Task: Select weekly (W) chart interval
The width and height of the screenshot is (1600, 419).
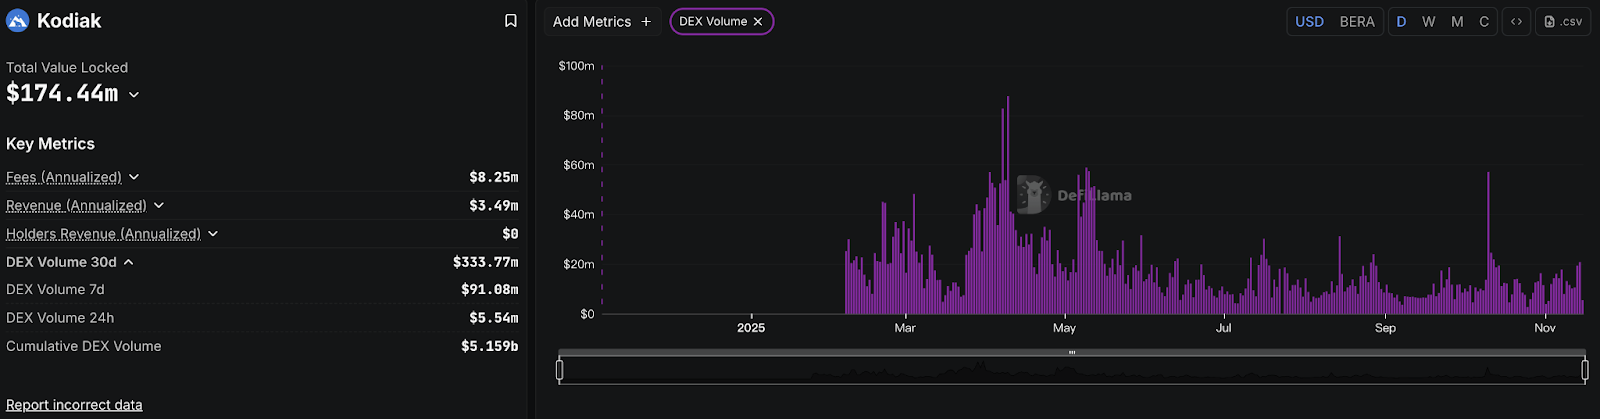Action: pyautogui.click(x=1428, y=22)
